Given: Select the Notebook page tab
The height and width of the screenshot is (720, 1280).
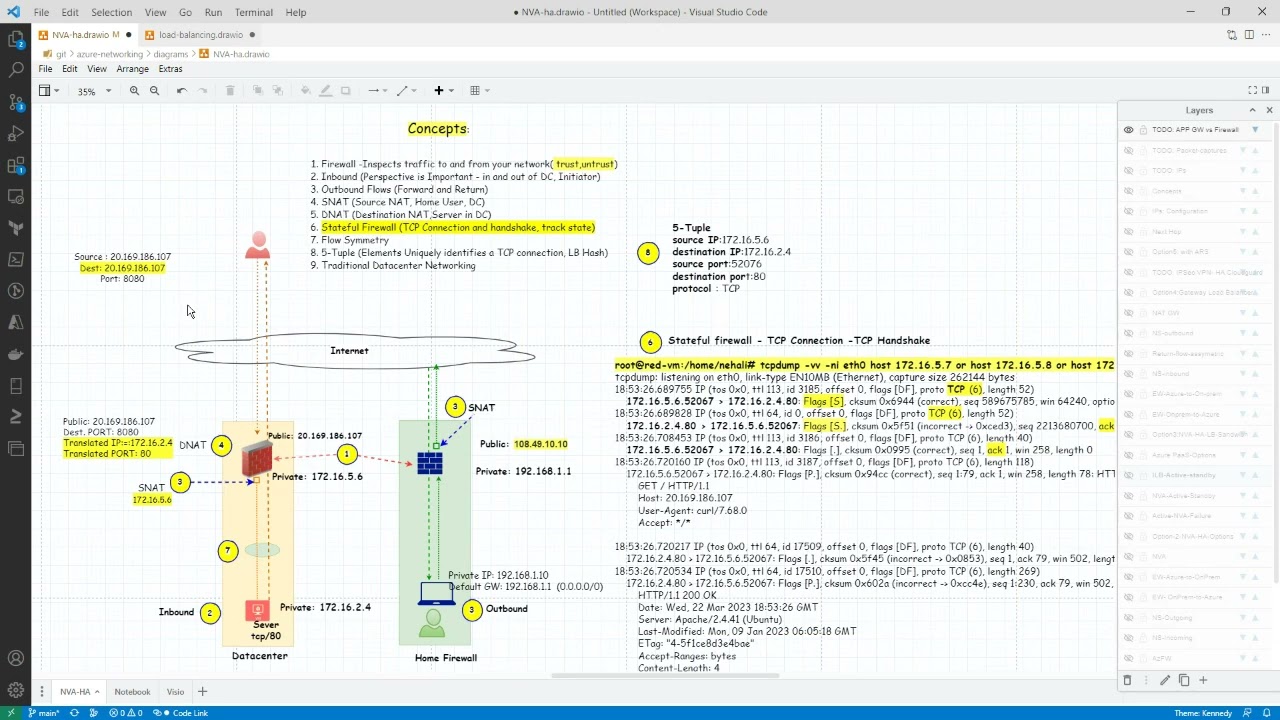Looking at the screenshot, I should pyautogui.click(x=132, y=691).
